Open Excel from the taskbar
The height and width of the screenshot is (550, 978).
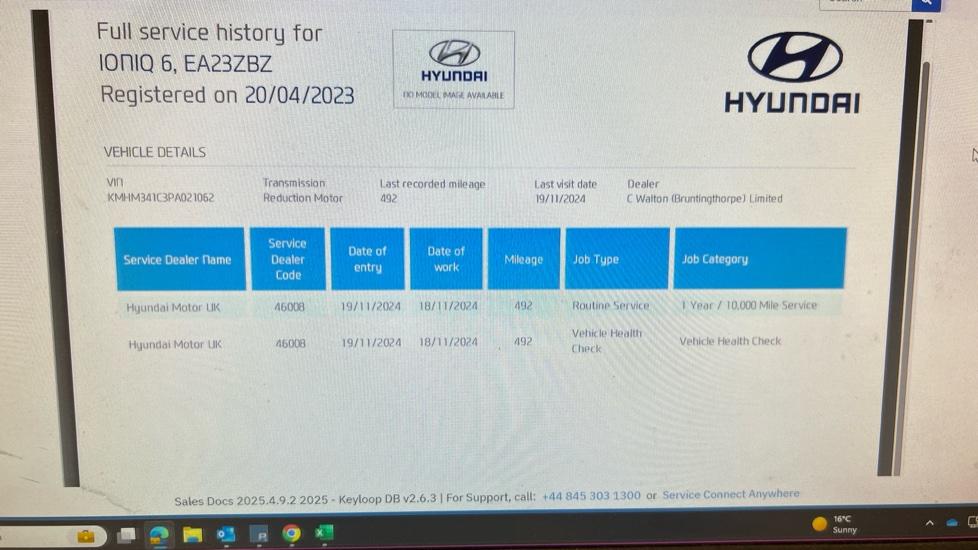click(323, 533)
